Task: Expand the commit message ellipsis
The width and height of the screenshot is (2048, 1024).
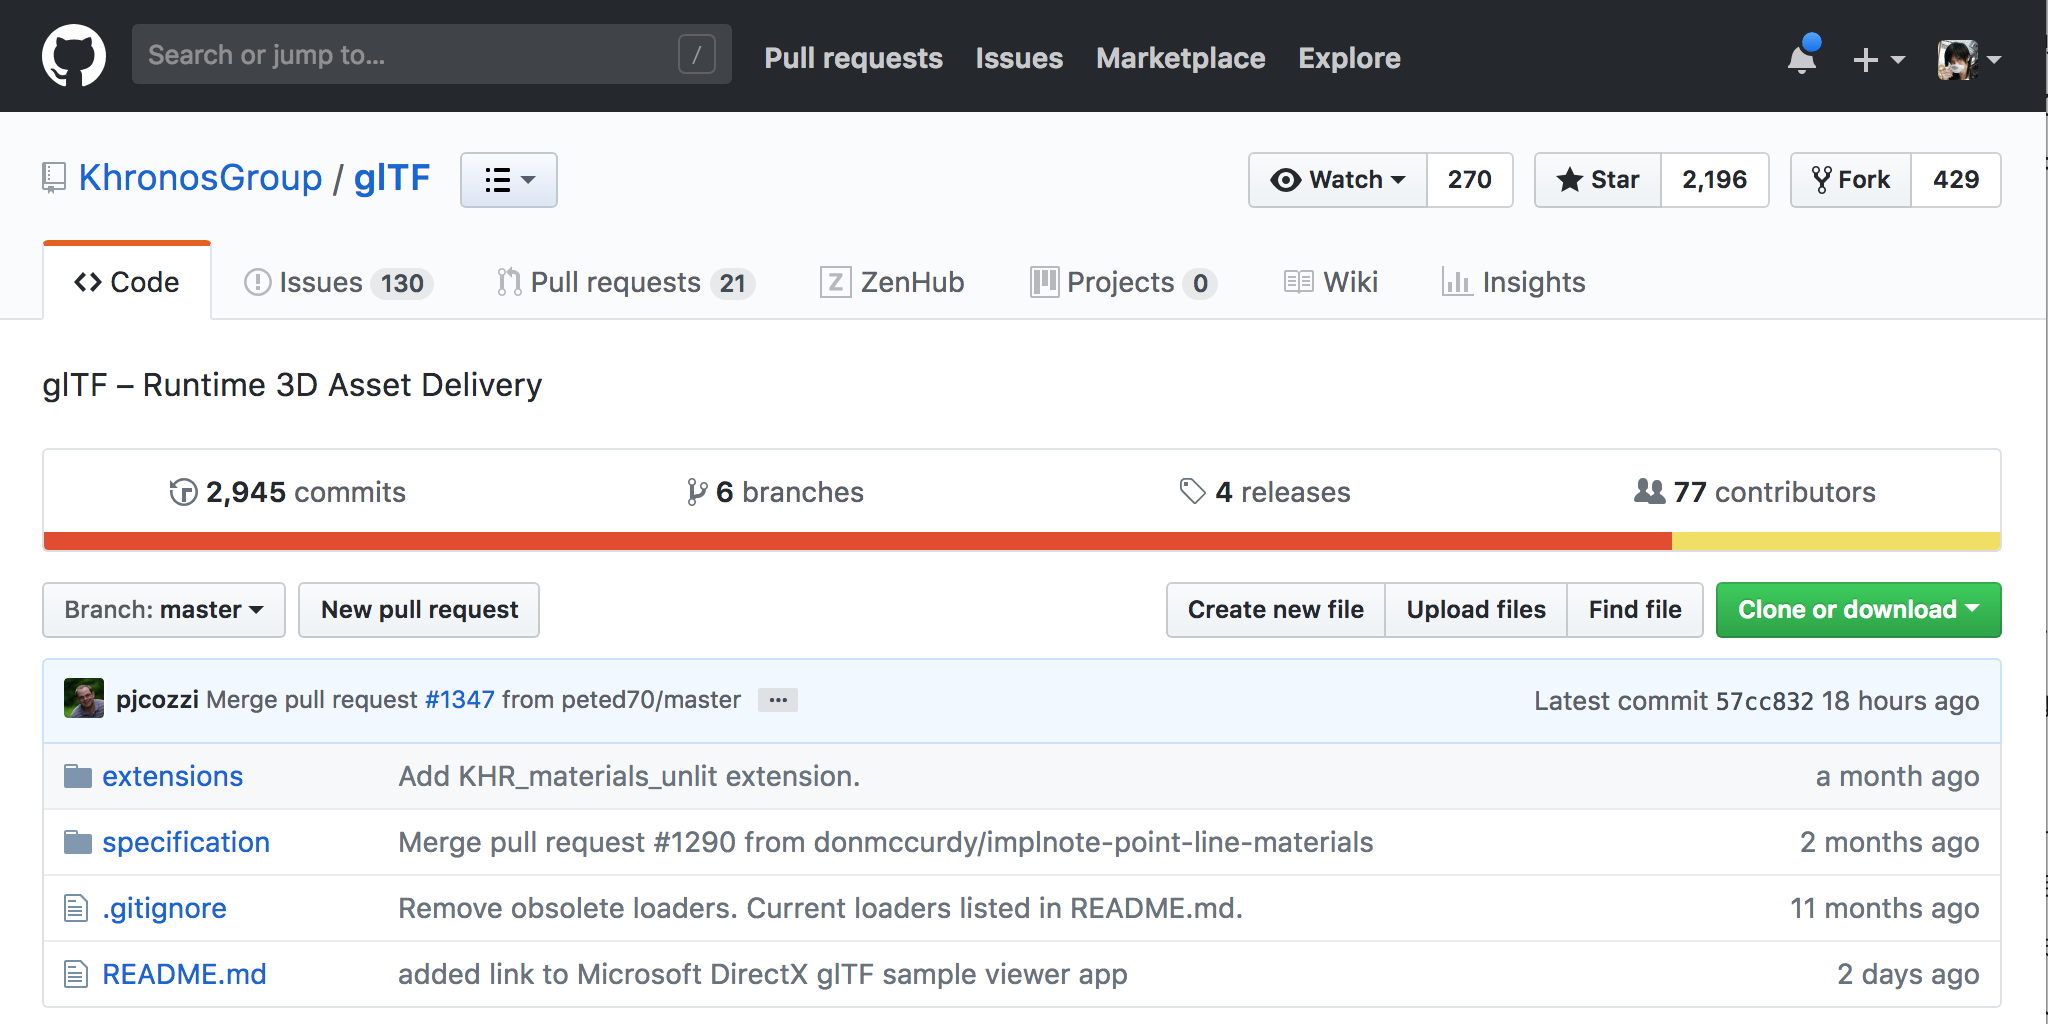Action: [777, 700]
